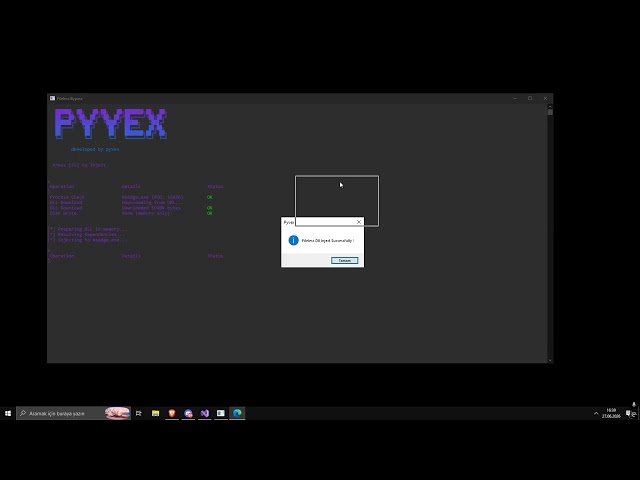Open Discord from the taskbar
The width and height of the screenshot is (640, 480).
188,413
